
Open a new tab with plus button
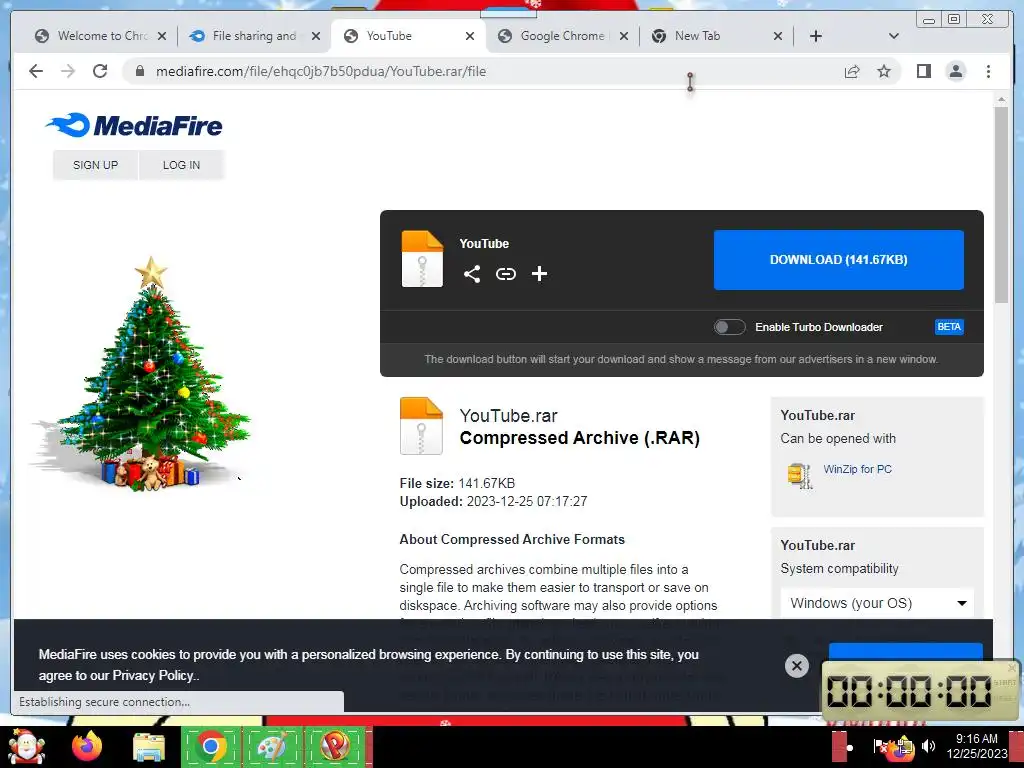point(816,36)
